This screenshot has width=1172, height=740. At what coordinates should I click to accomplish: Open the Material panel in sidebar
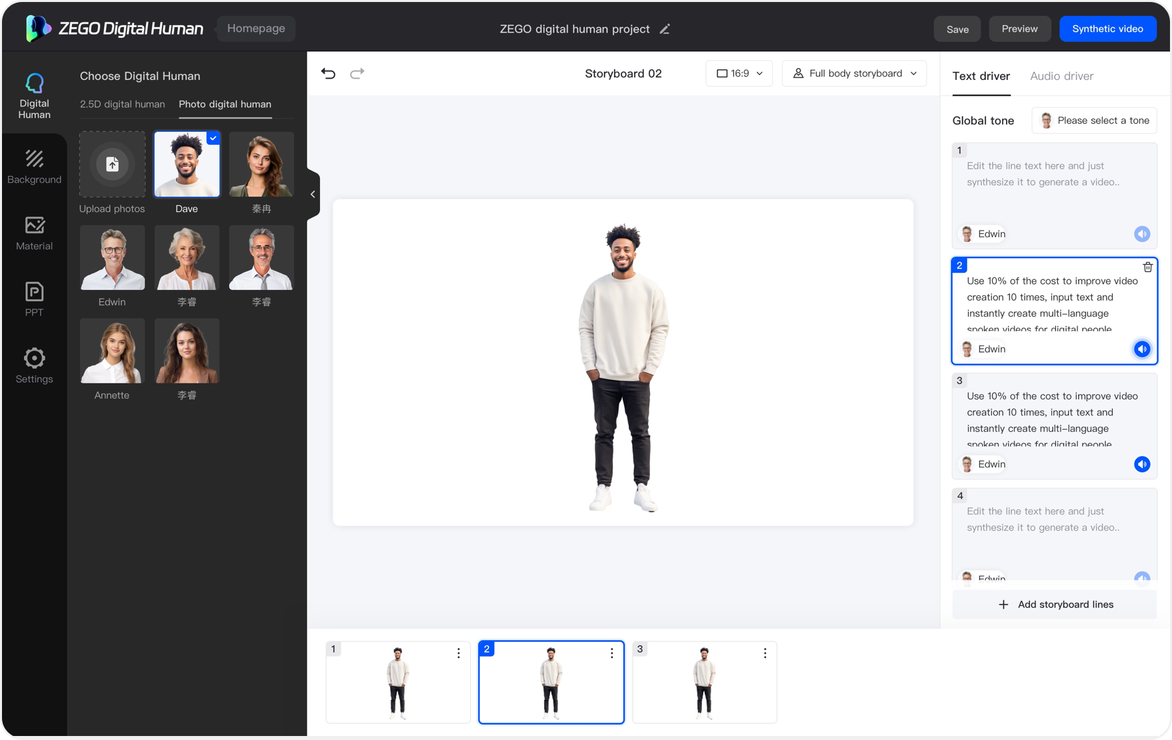coord(34,233)
